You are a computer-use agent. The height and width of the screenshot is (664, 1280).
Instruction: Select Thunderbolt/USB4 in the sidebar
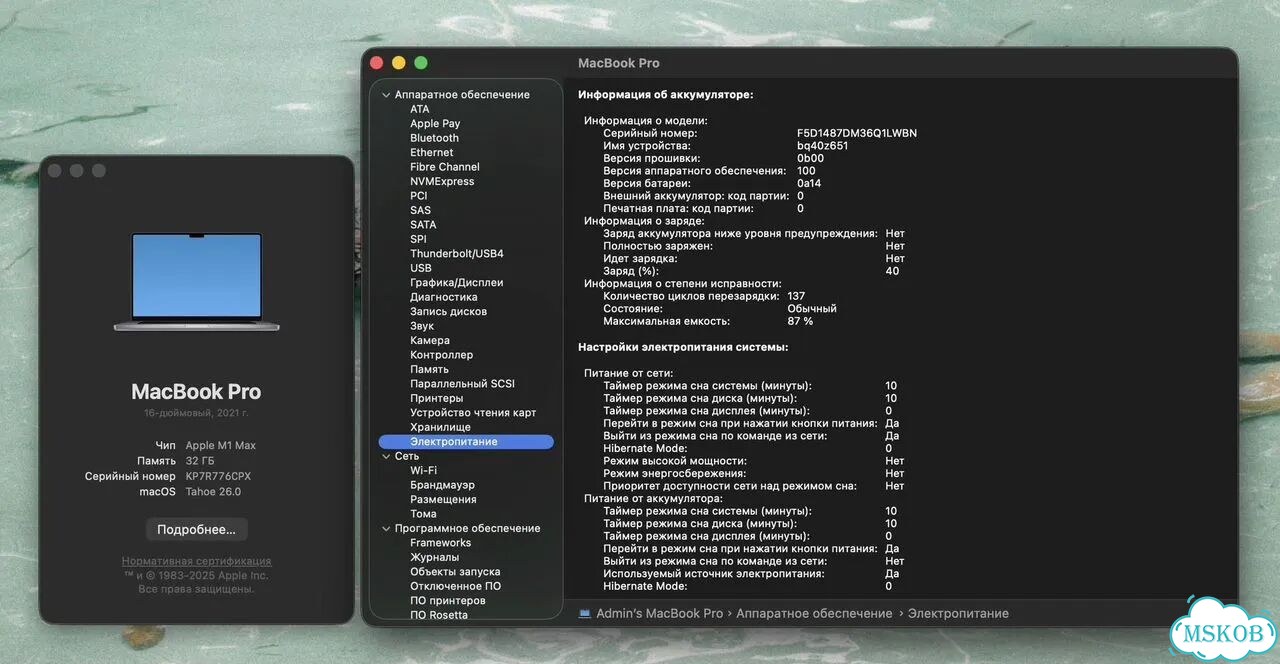click(x=456, y=254)
